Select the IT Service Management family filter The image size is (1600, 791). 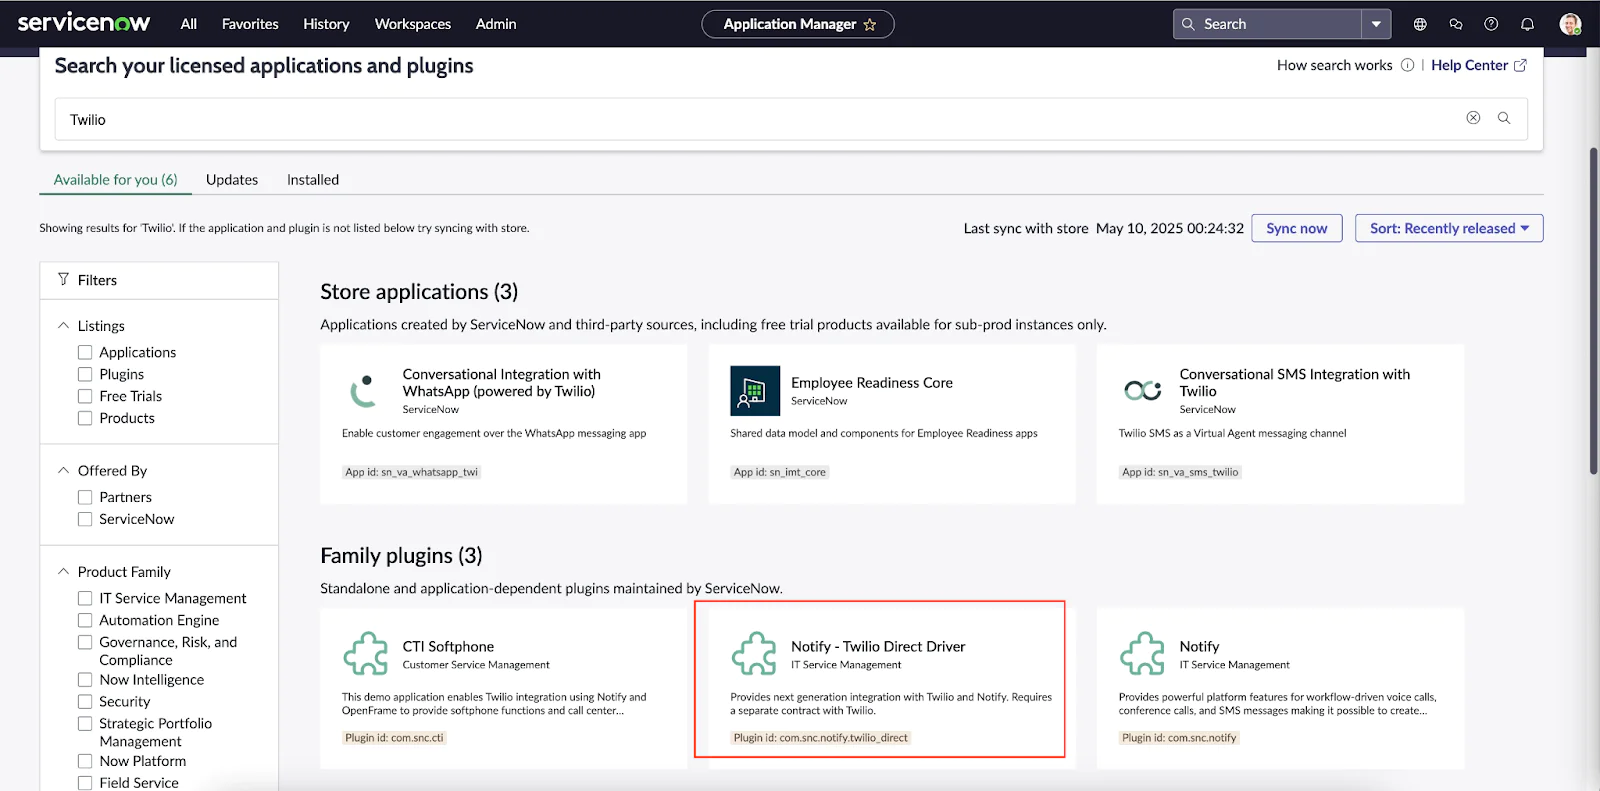click(x=85, y=598)
